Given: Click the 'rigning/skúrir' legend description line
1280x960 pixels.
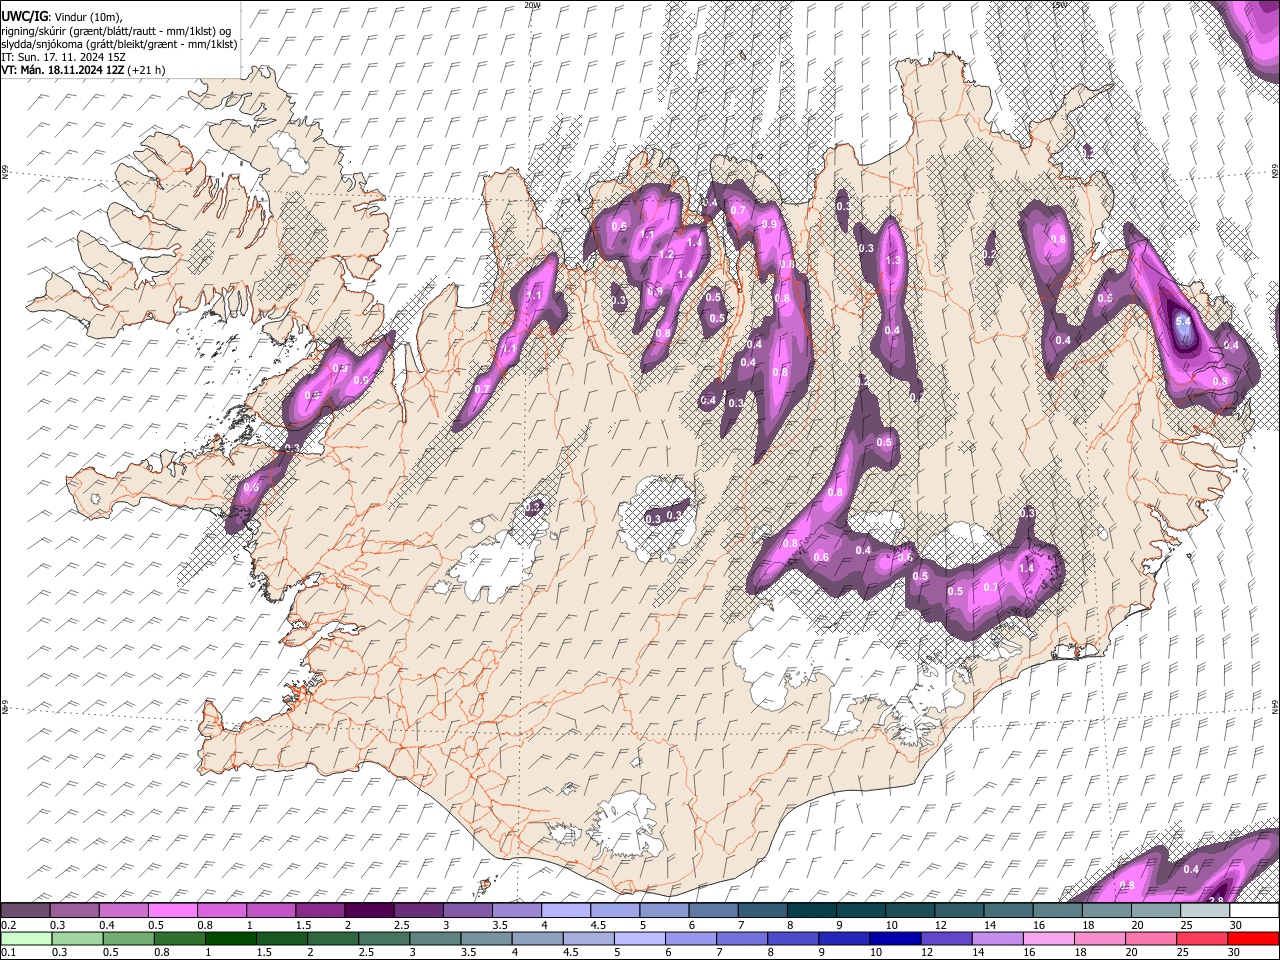Looking at the screenshot, I should pos(118,30).
